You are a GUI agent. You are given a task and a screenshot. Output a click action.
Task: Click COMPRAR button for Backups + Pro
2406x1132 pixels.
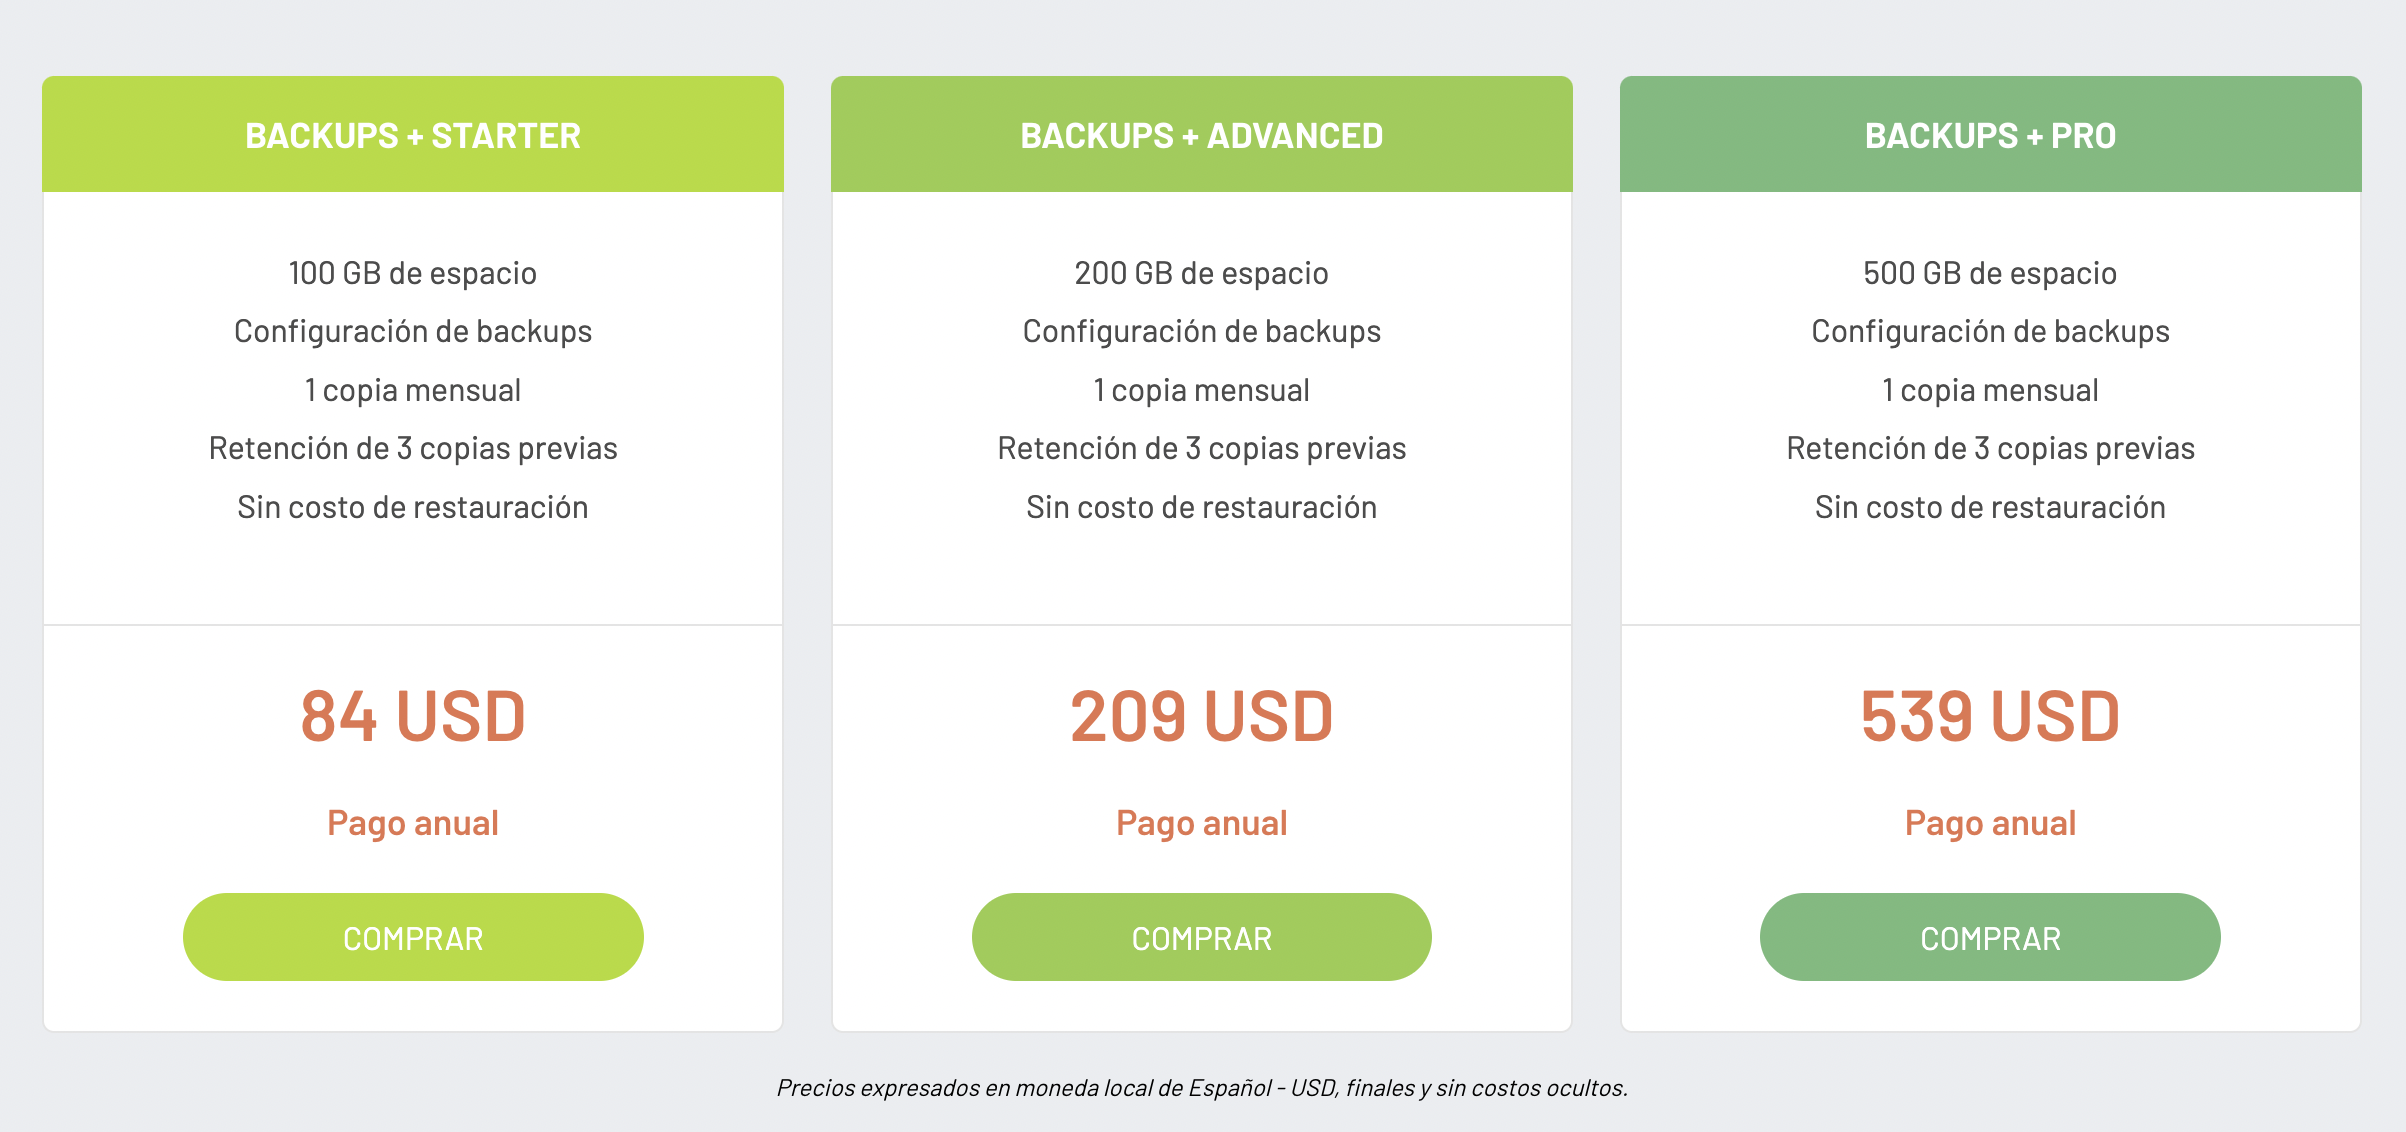point(1990,937)
